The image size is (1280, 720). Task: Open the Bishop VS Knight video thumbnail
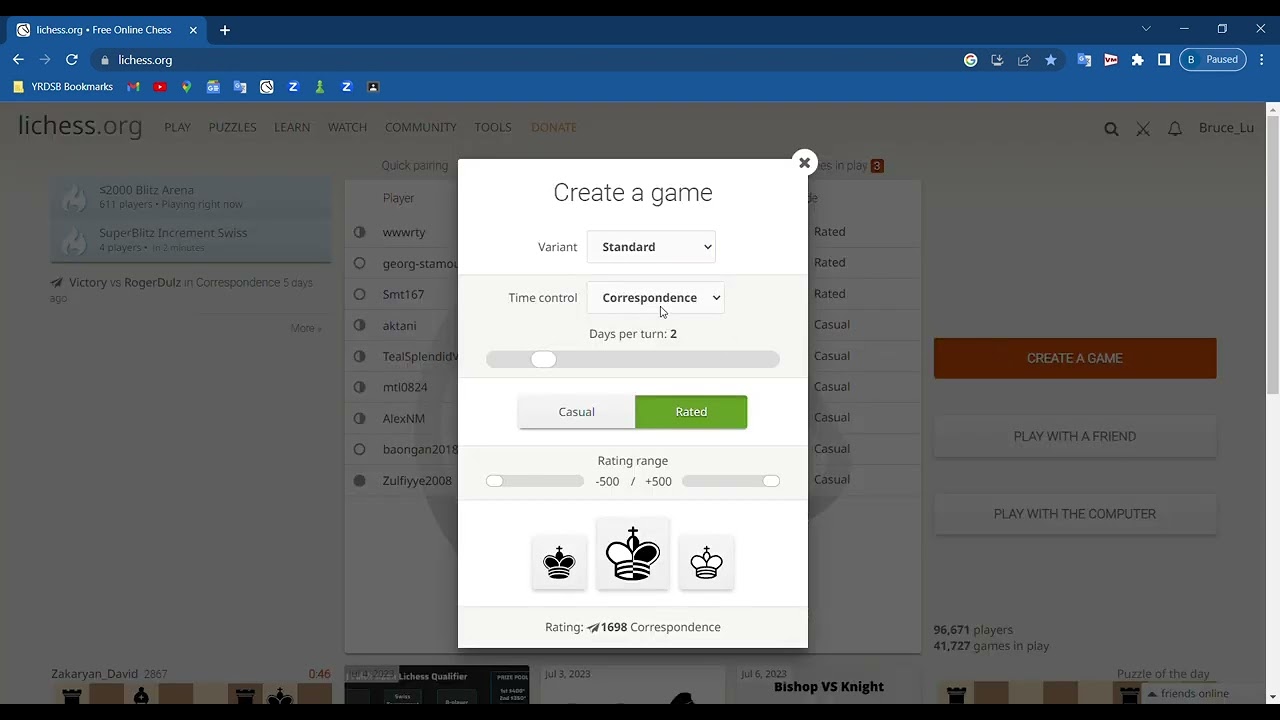pos(827,686)
